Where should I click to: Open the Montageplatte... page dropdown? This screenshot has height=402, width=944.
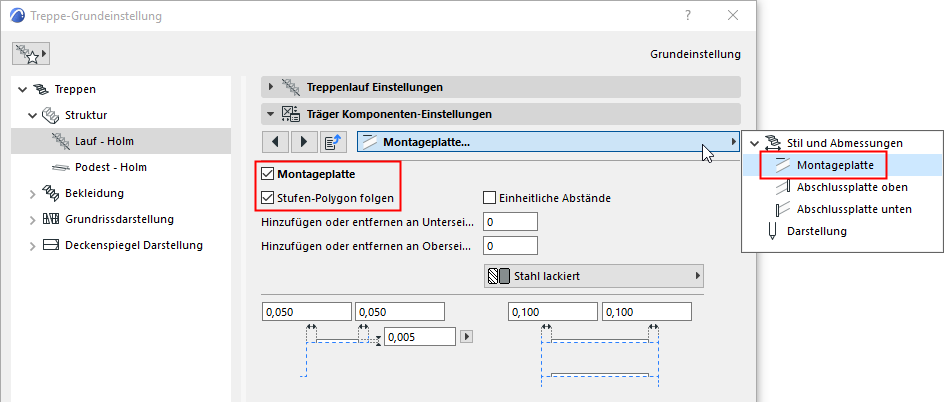click(548, 142)
